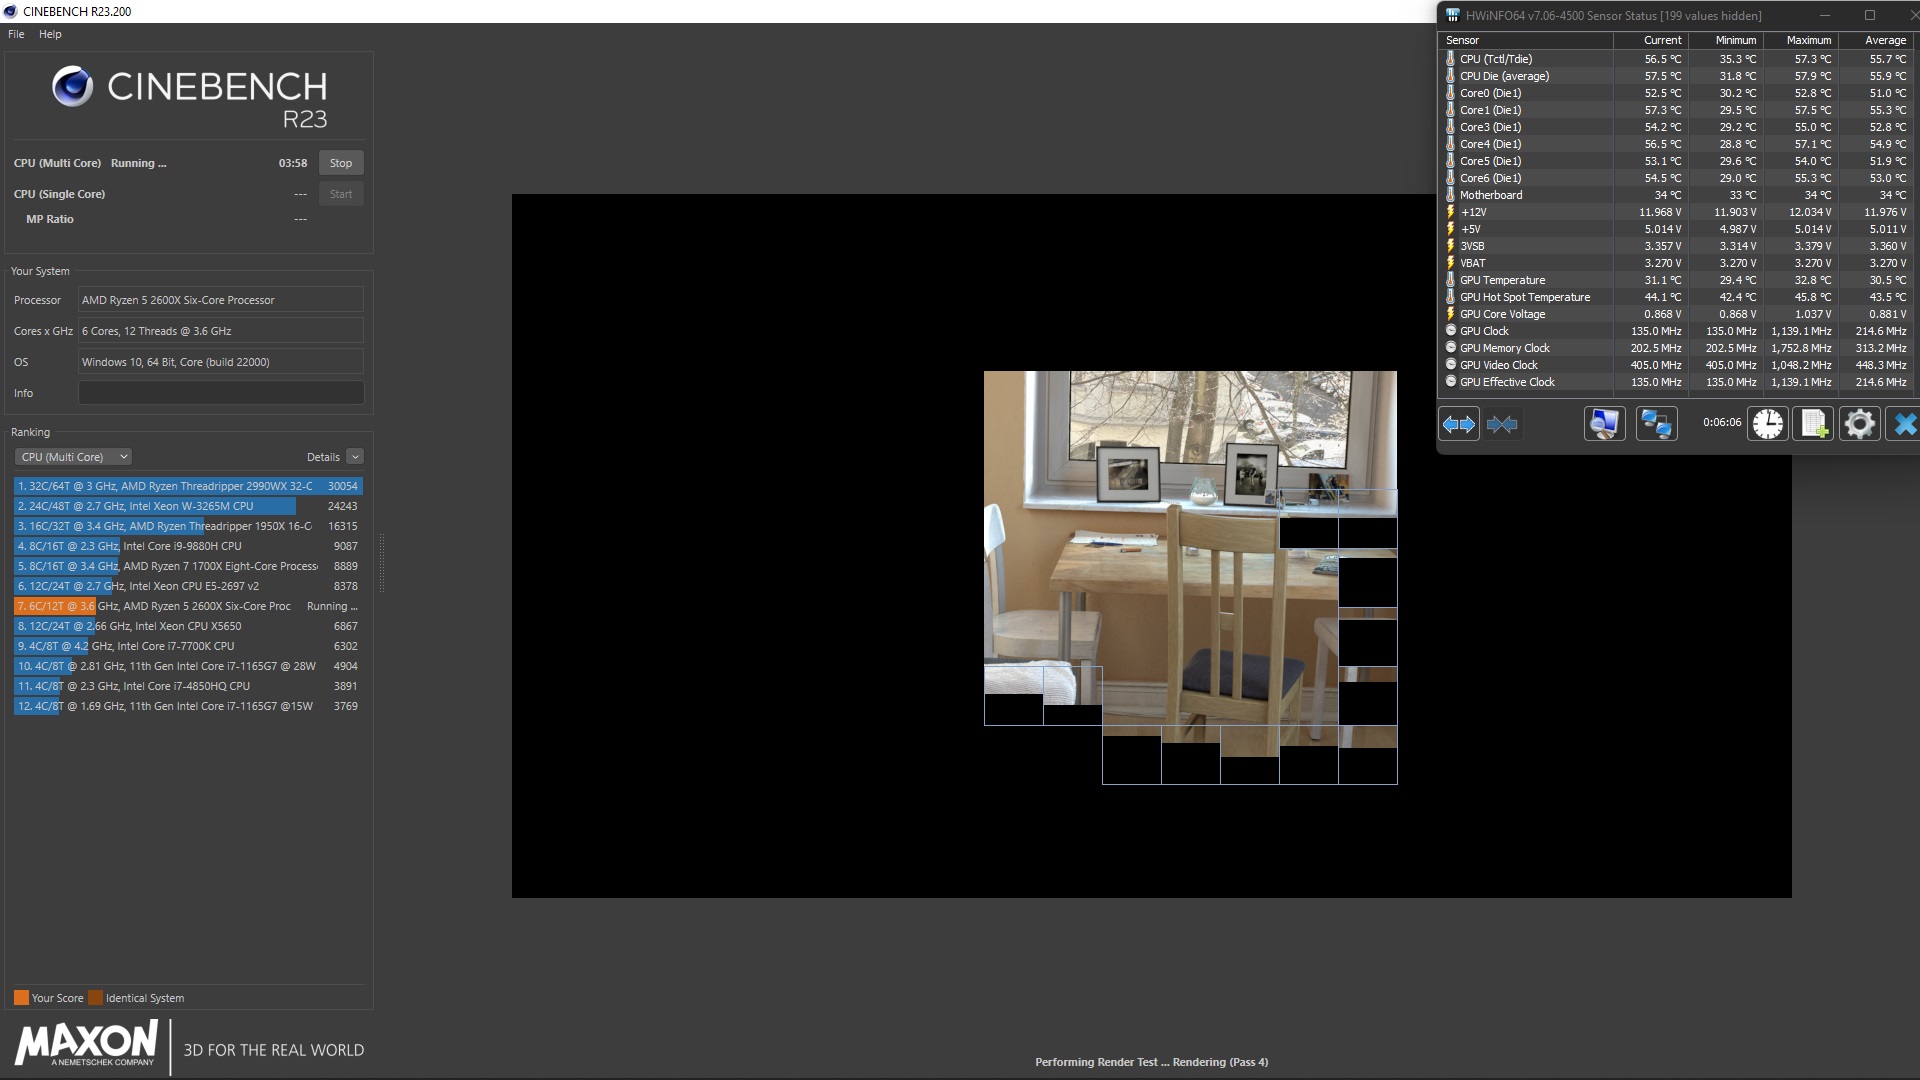This screenshot has width=1920, height=1080.
Task: Click the brown Identical System legend swatch
Action: (x=95, y=998)
